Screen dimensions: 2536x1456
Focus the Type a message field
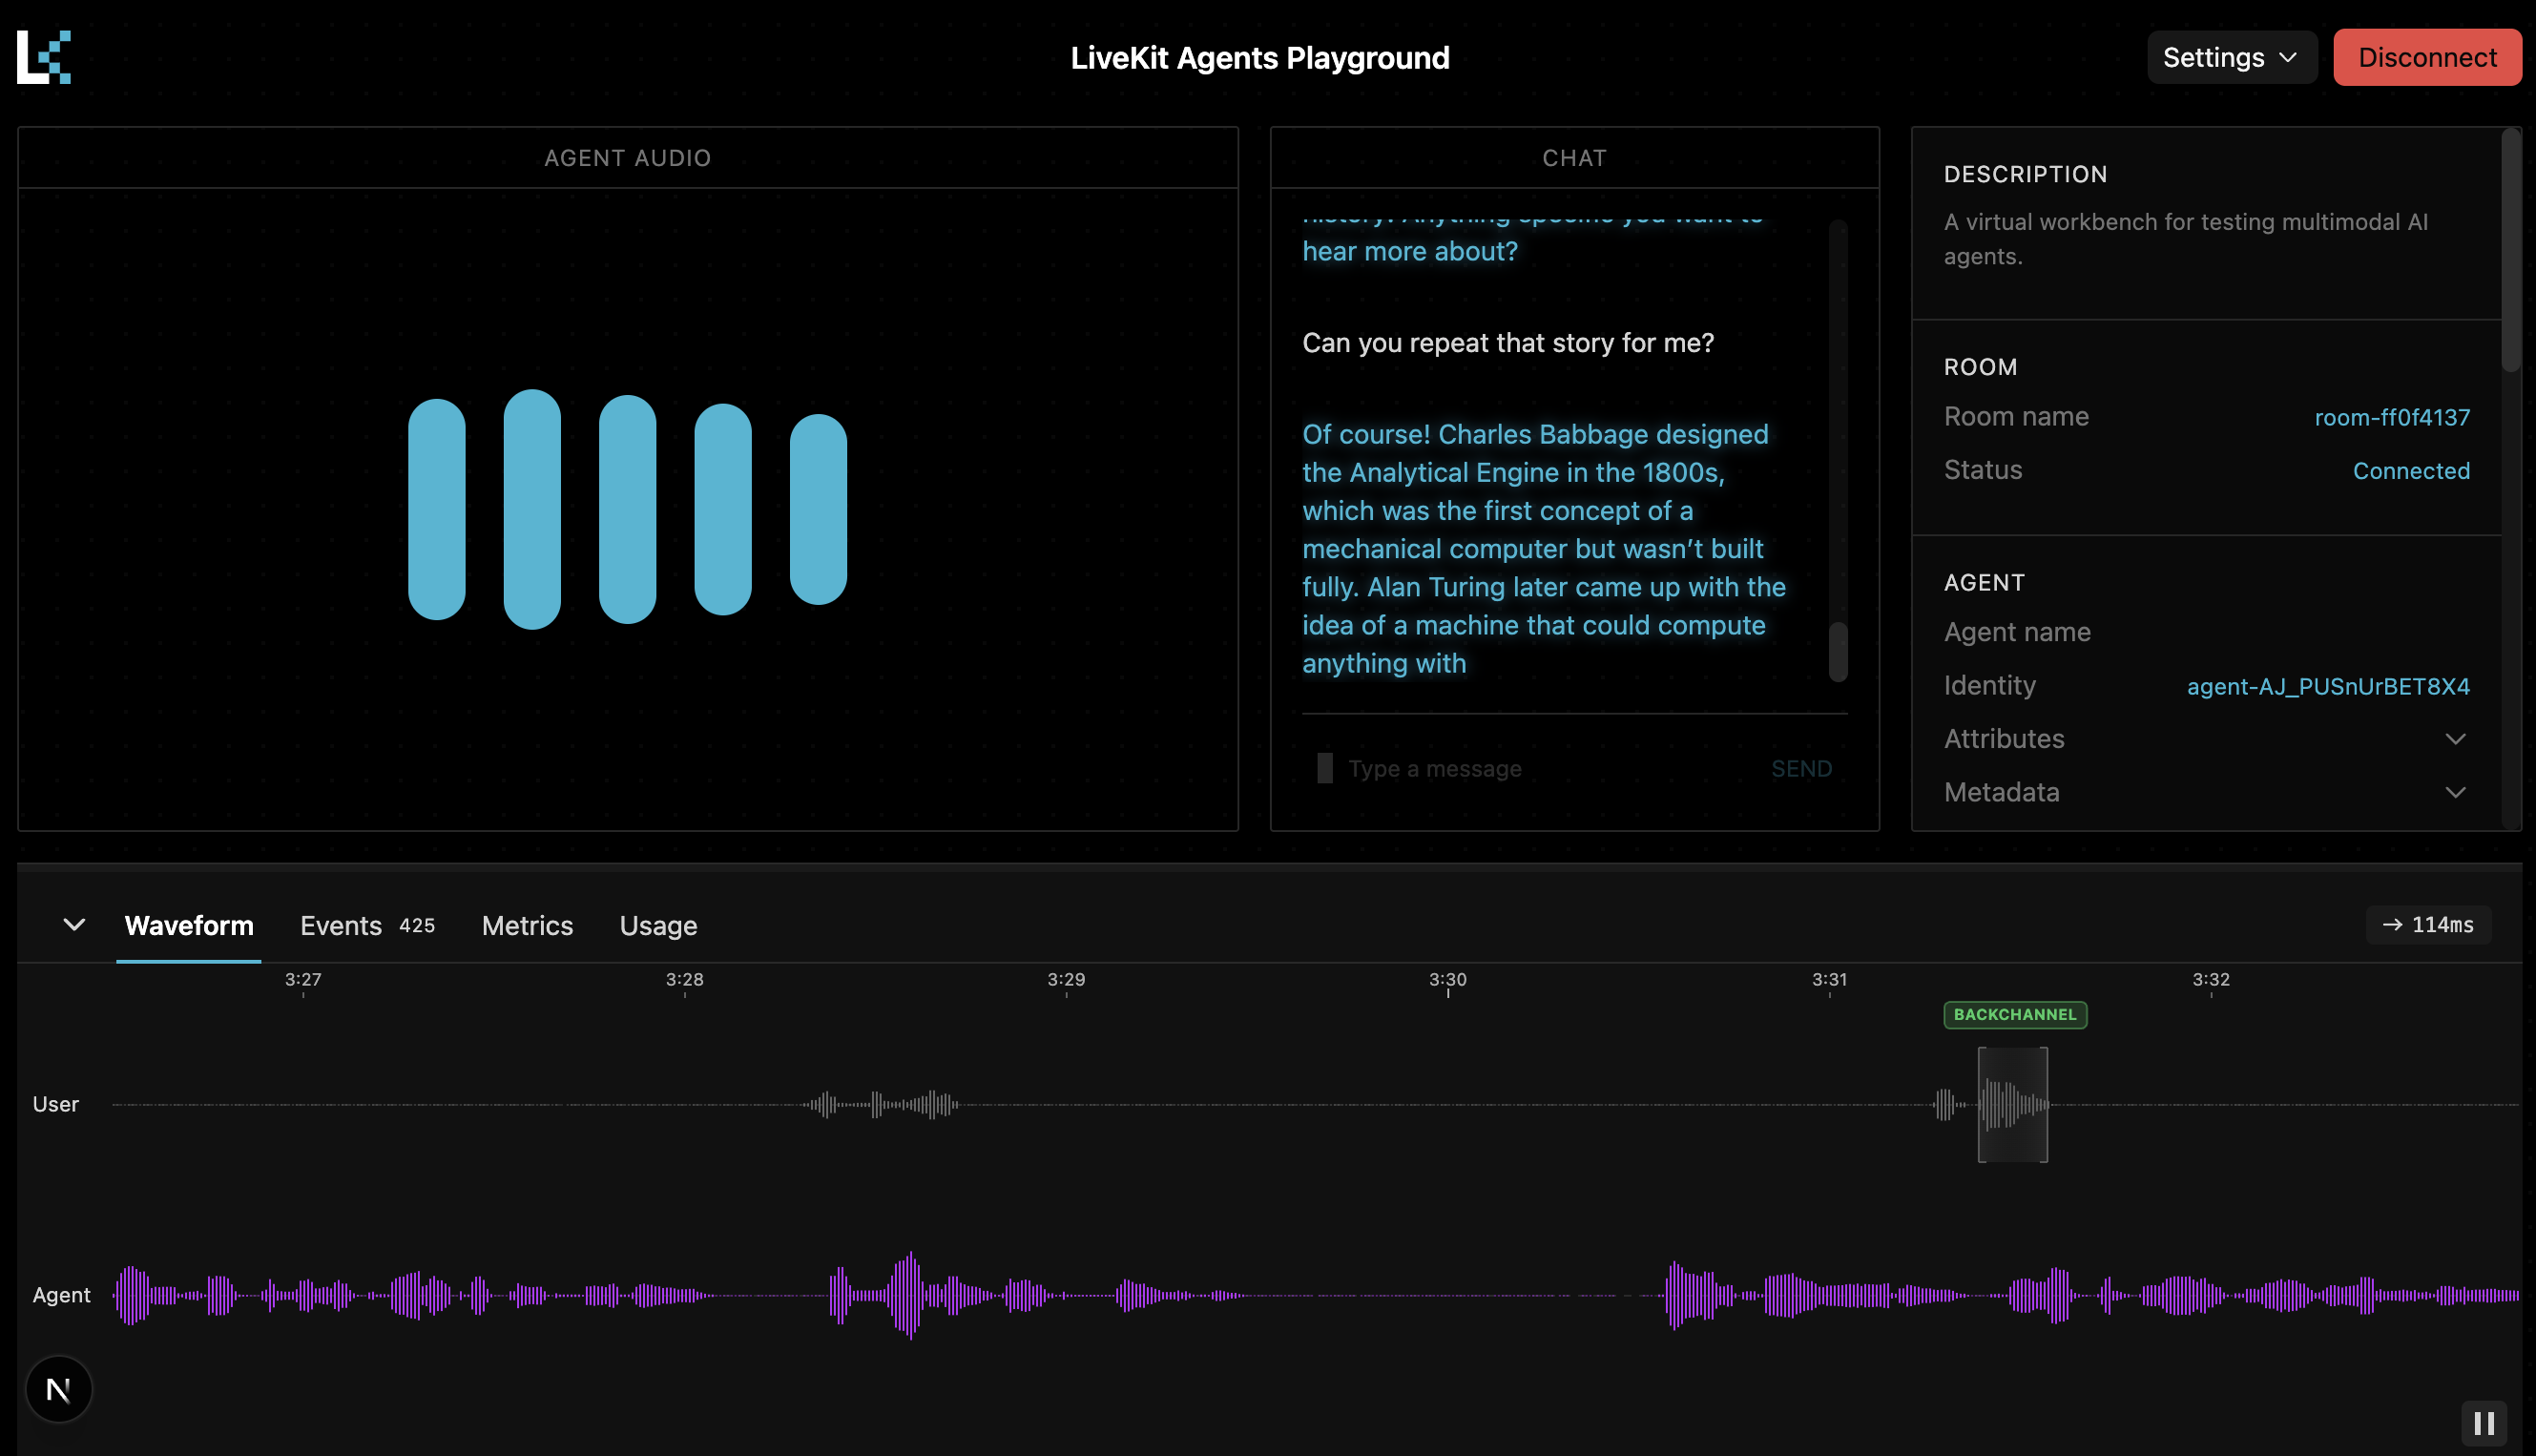(x=1540, y=768)
